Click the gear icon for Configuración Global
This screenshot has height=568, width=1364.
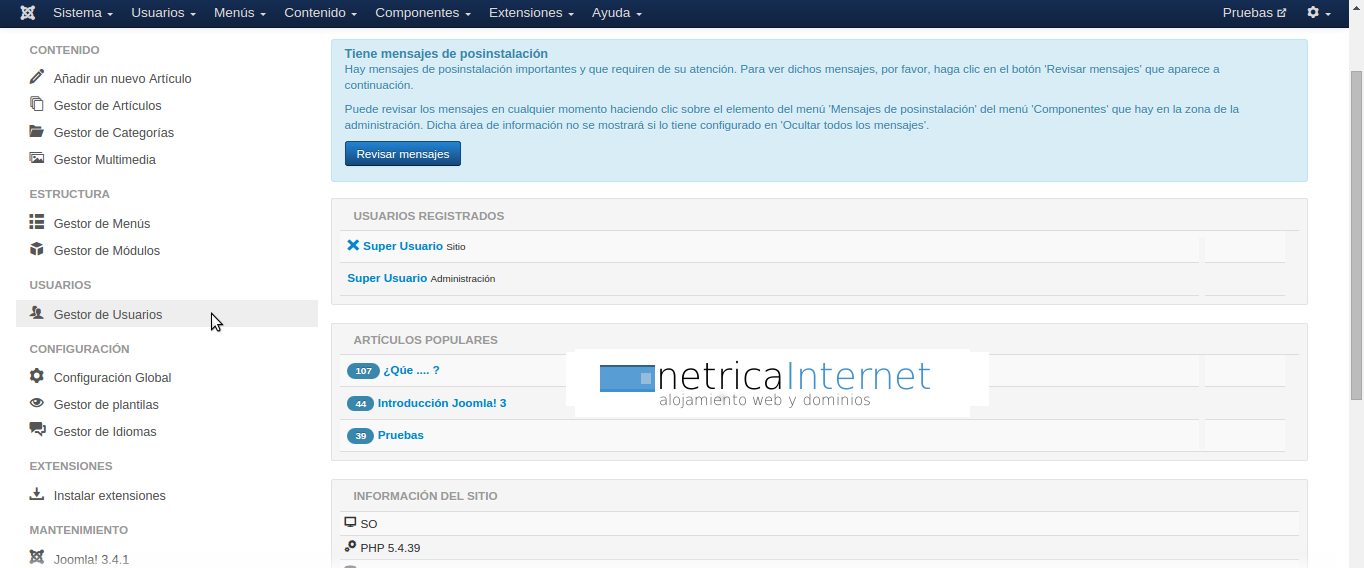point(37,376)
